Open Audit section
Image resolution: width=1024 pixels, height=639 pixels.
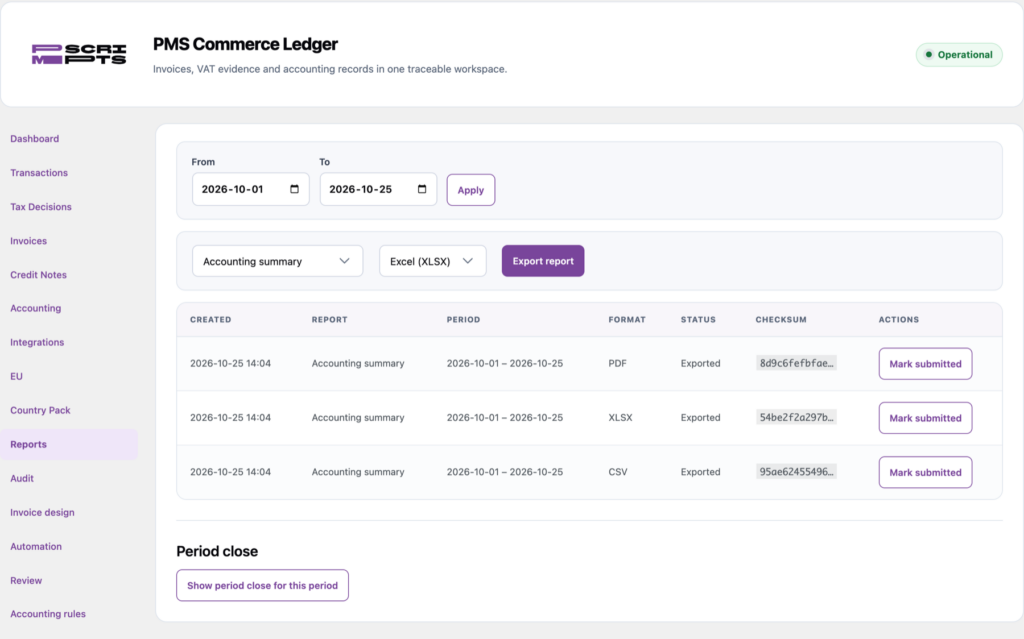pyautogui.click(x=22, y=478)
